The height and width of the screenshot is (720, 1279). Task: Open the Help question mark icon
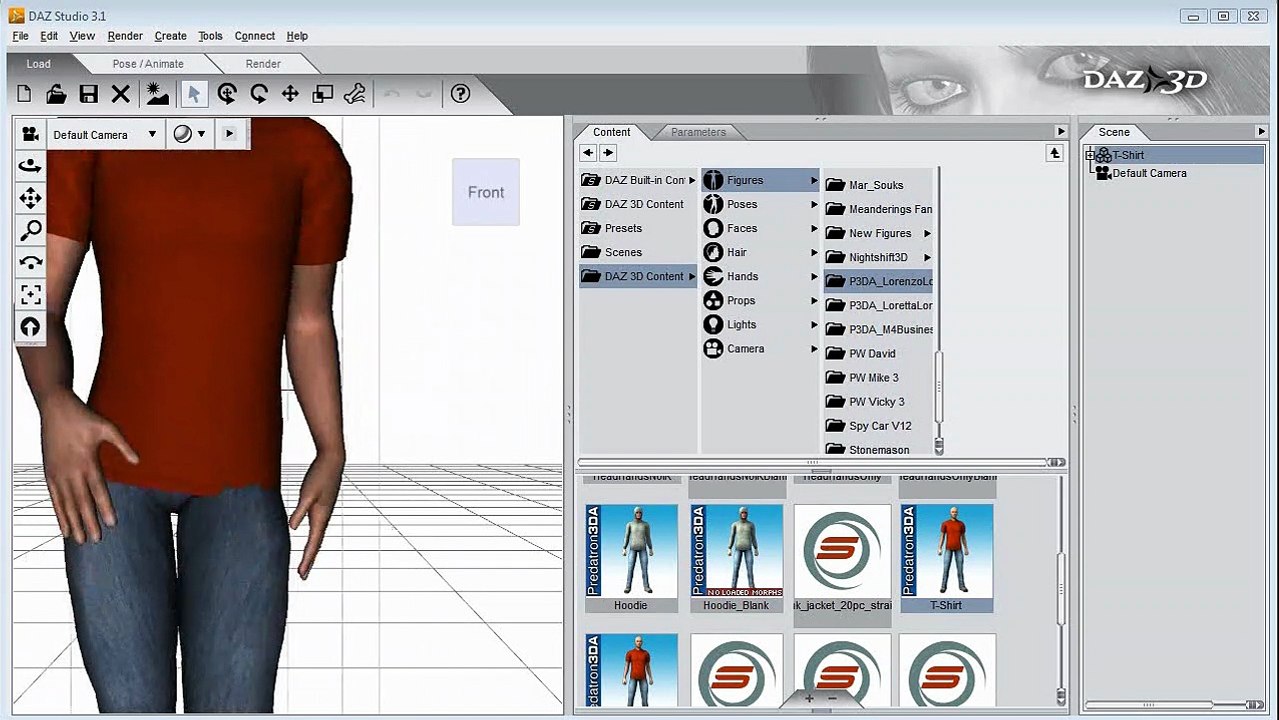[x=460, y=93]
